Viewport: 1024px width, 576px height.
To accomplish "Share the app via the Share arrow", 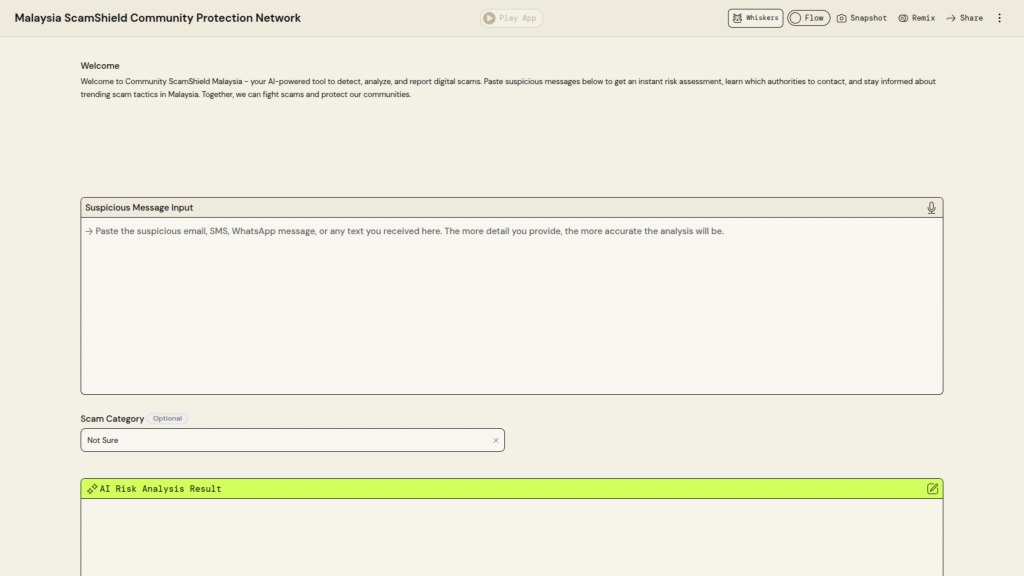I will 964,18.
